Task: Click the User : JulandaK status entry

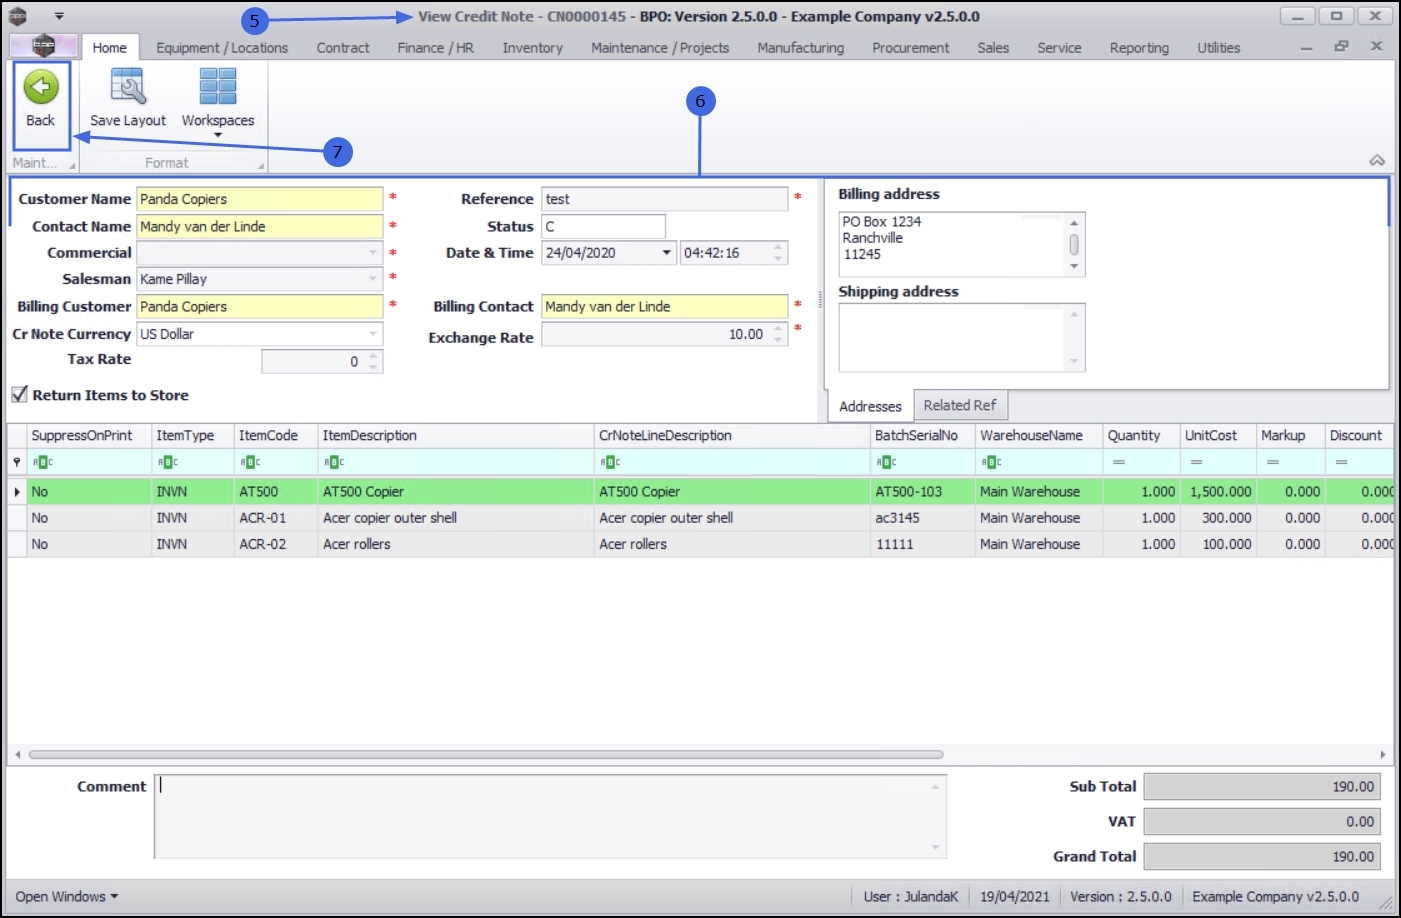Action: click(x=911, y=896)
